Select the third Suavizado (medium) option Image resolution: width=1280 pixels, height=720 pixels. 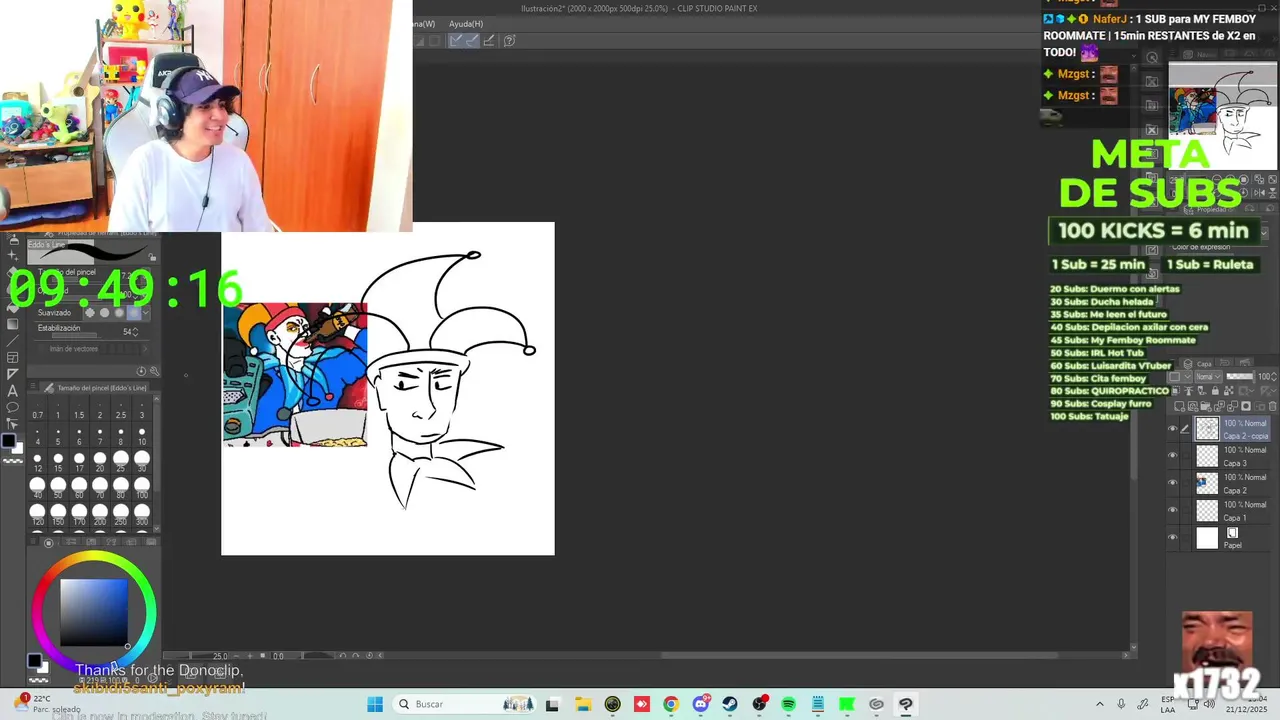[119, 313]
